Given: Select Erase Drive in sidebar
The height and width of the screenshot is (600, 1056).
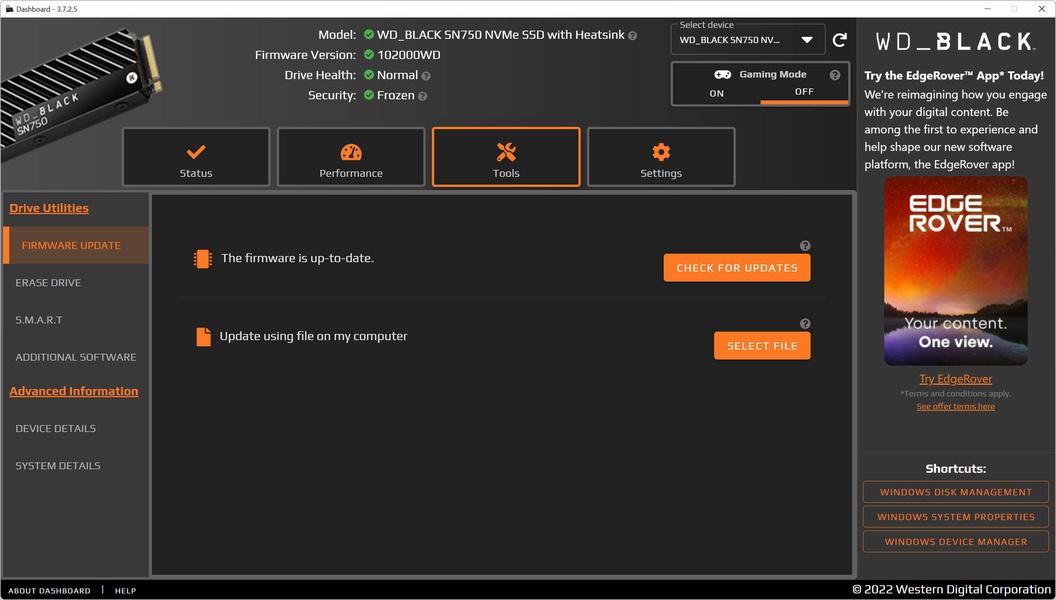Looking at the screenshot, I should [48, 283].
